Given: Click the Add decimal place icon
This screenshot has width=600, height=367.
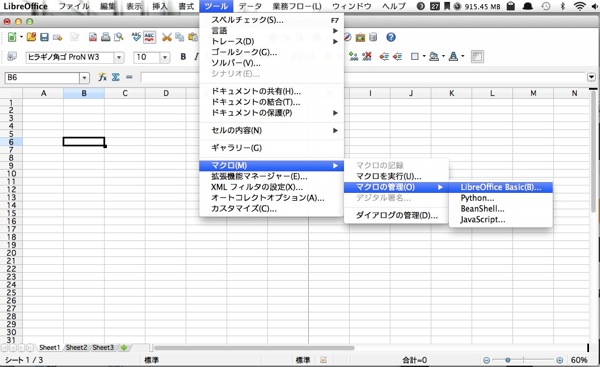Looking at the screenshot, I should coord(354,57).
